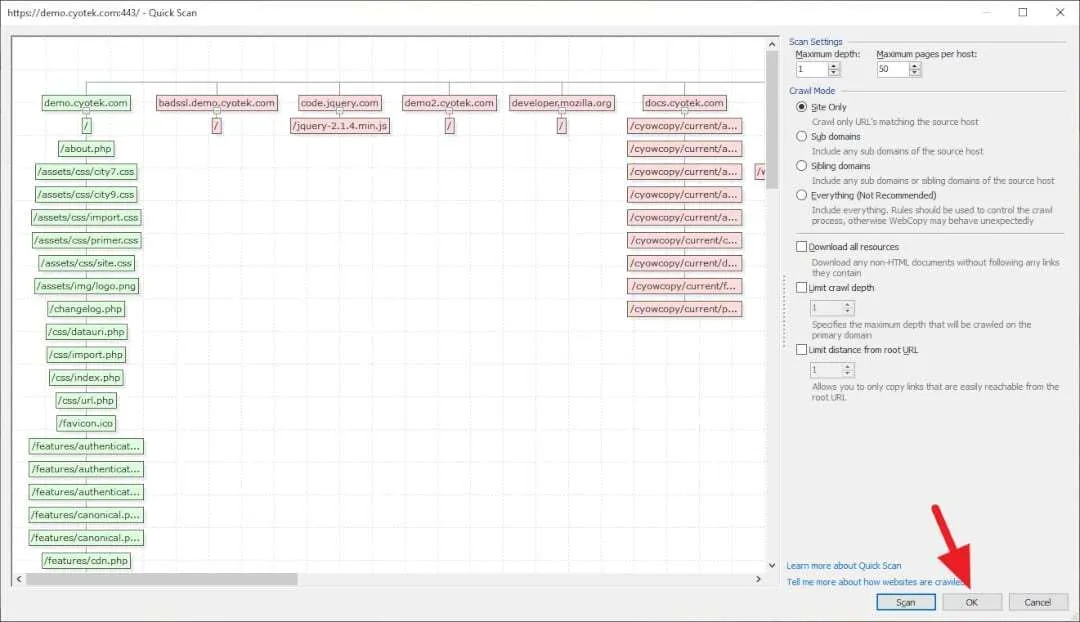Click the vertical scrollbar down arrow
The height and width of the screenshot is (622, 1080).
pyautogui.click(x=772, y=566)
